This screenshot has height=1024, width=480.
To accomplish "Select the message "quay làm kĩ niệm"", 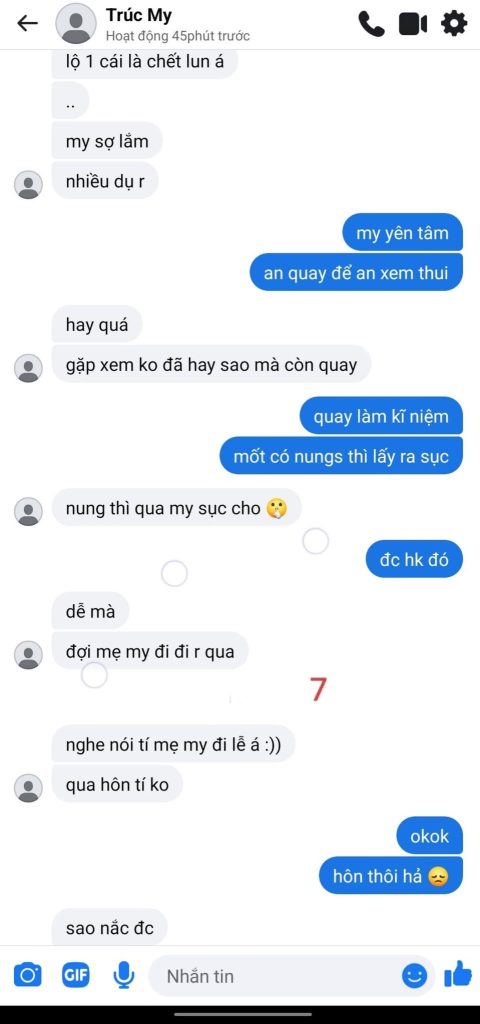I will [381, 417].
